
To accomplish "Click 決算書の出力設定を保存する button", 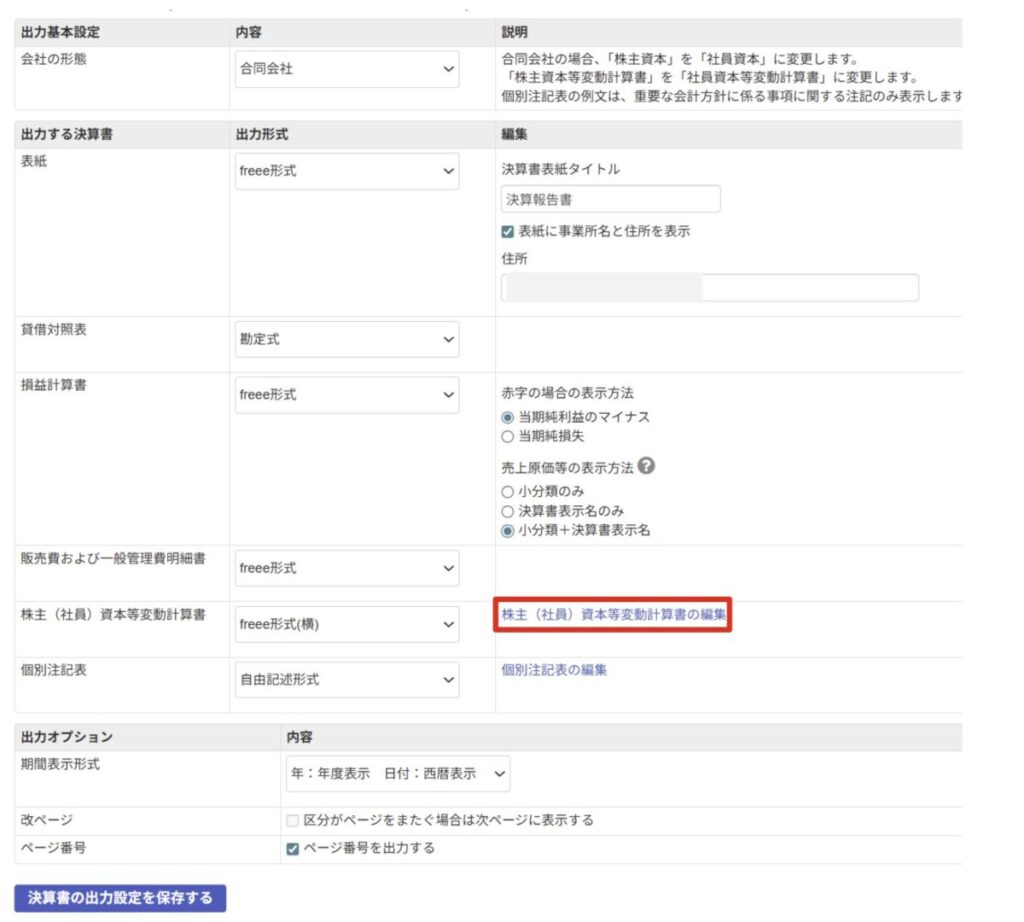I will (120, 898).
